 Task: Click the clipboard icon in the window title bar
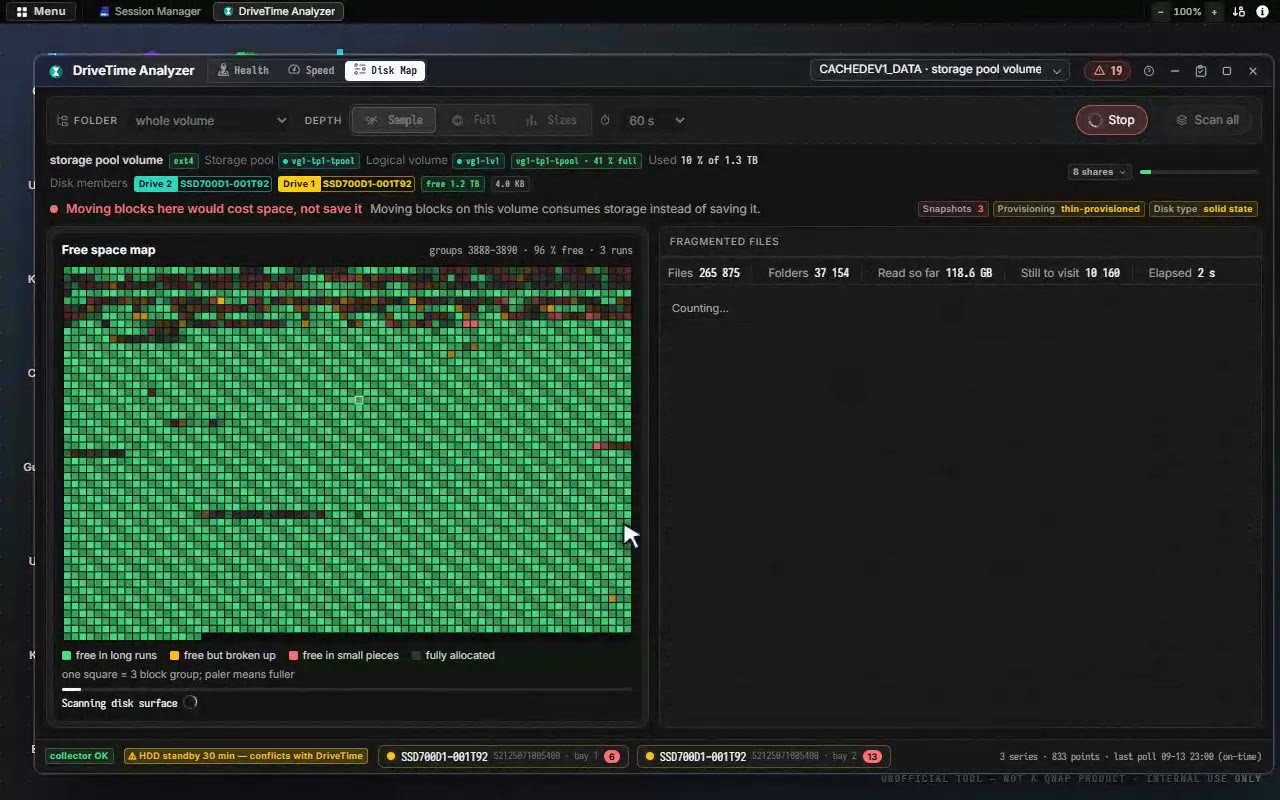click(x=1201, y=71)
